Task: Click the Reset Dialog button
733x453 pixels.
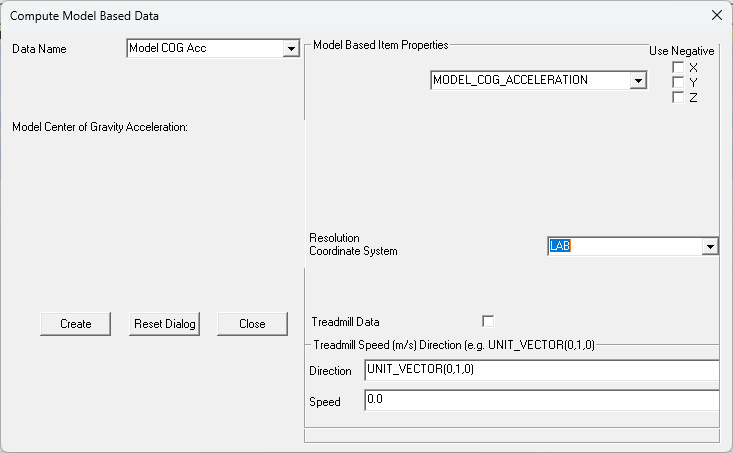Action: click(x=165, y=324)
